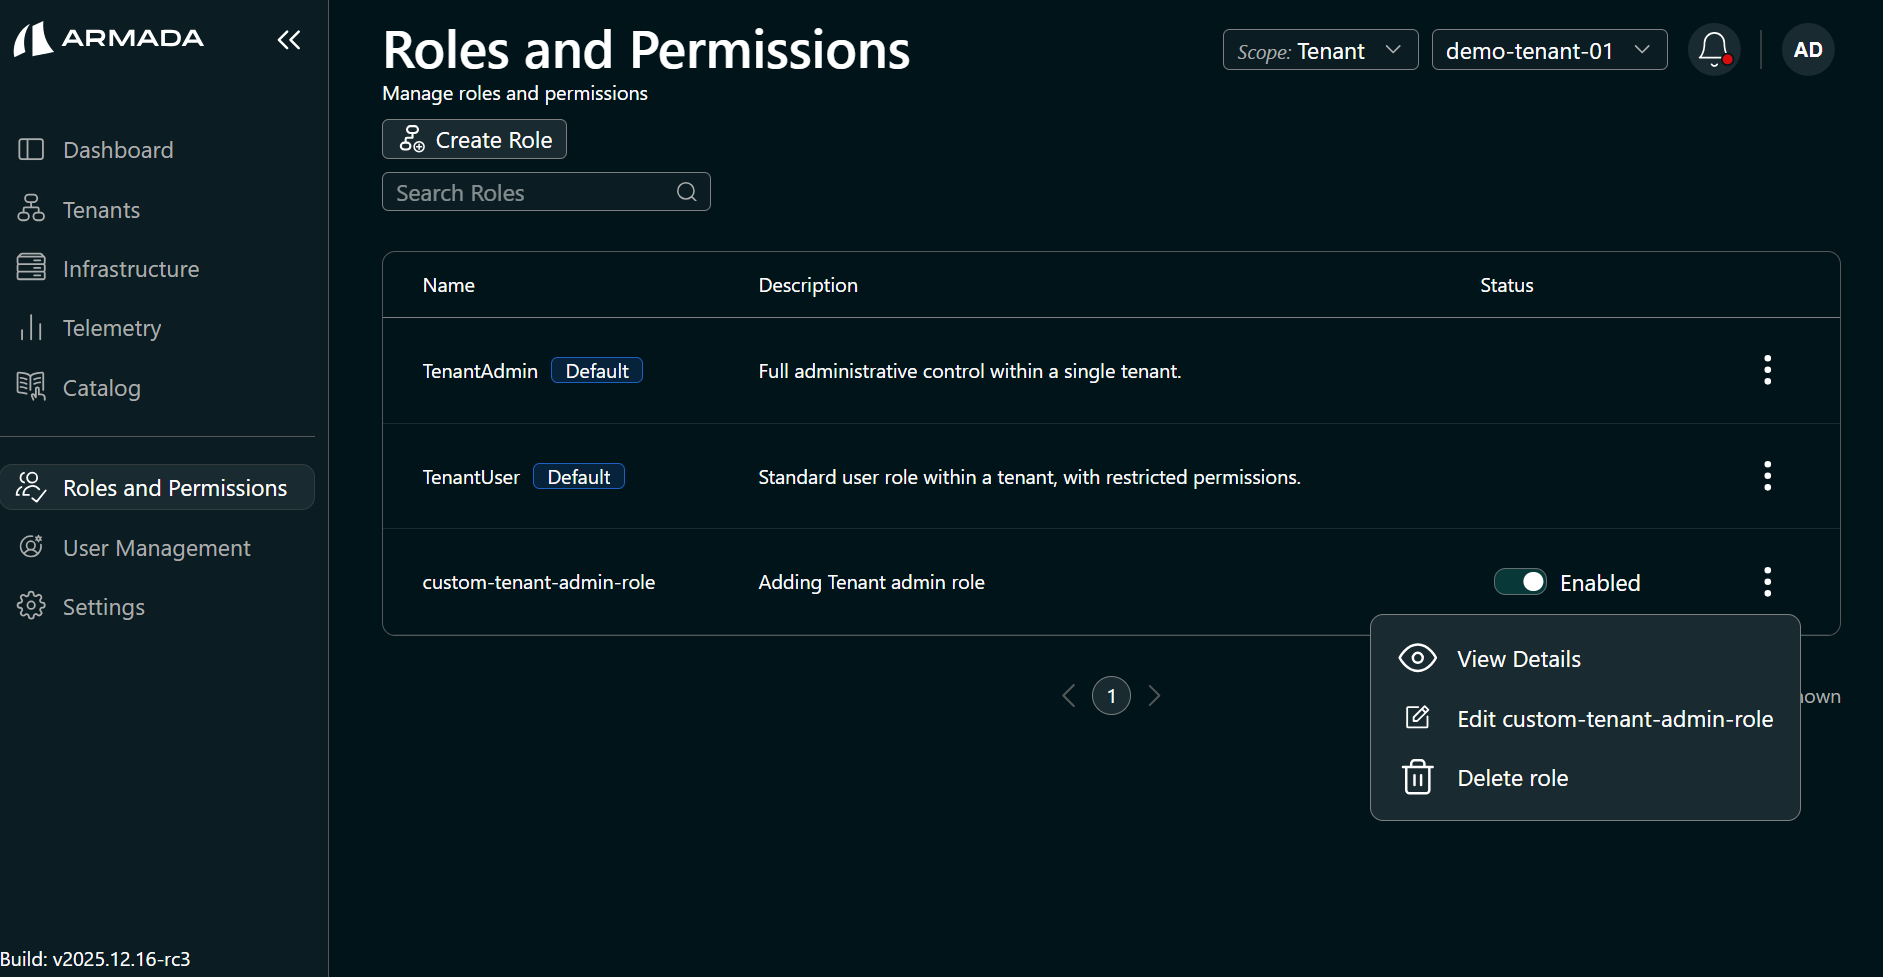The image size is (1883, 977).
Task: Select the Tenants icon in sidebar
Action: point(31,209)
